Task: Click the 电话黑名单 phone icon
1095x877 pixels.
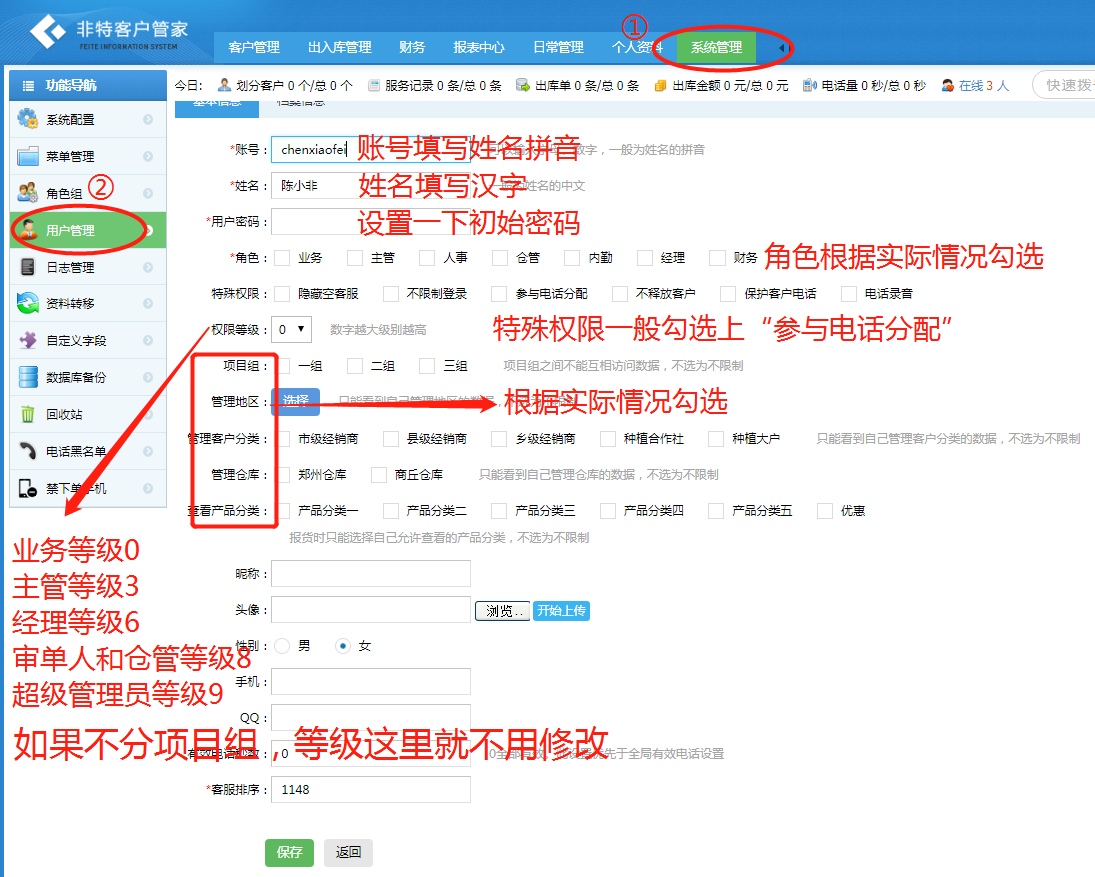Action: (x=27, y=451)
